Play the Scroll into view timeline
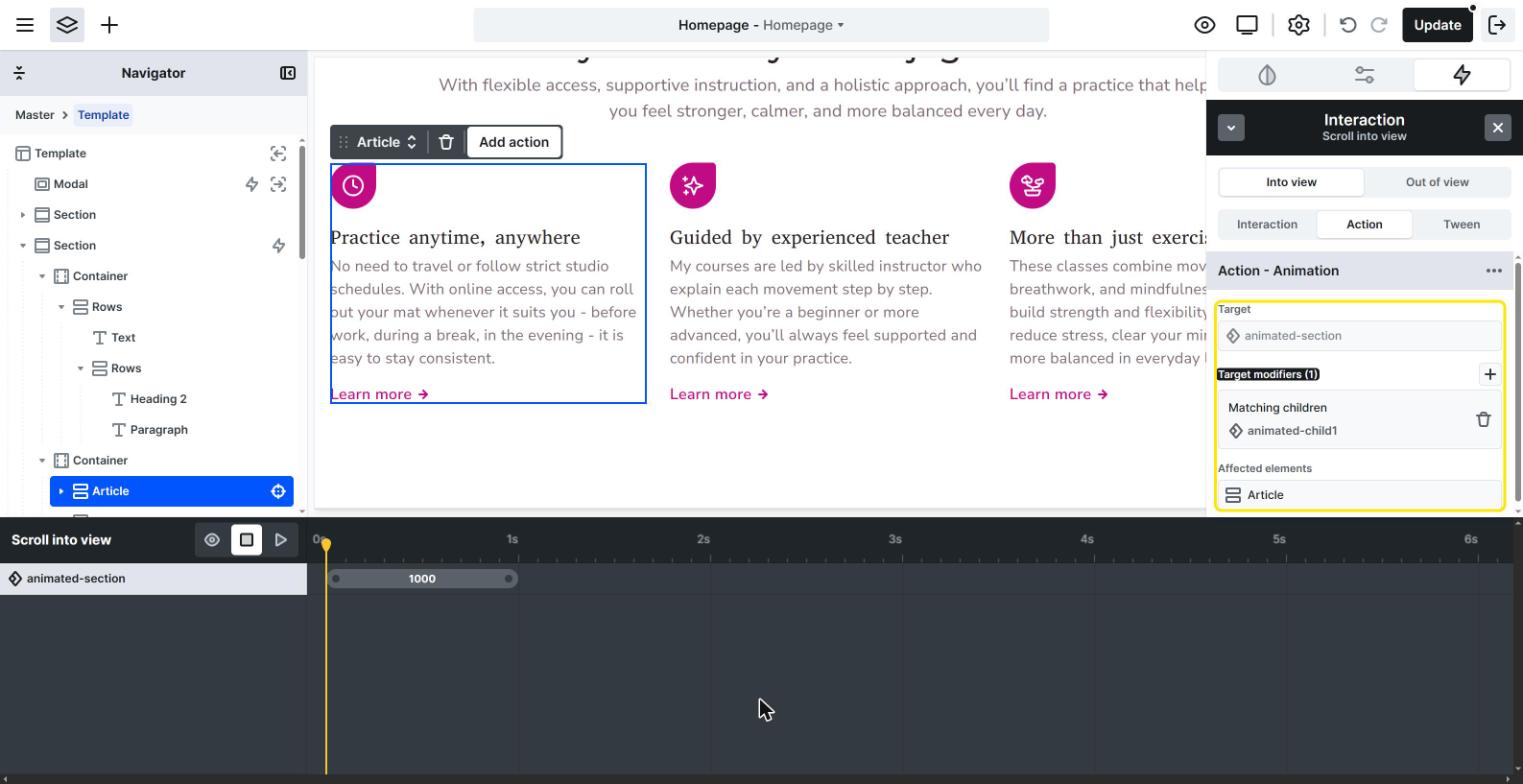Screen dimensions: 1523x784 281,540
